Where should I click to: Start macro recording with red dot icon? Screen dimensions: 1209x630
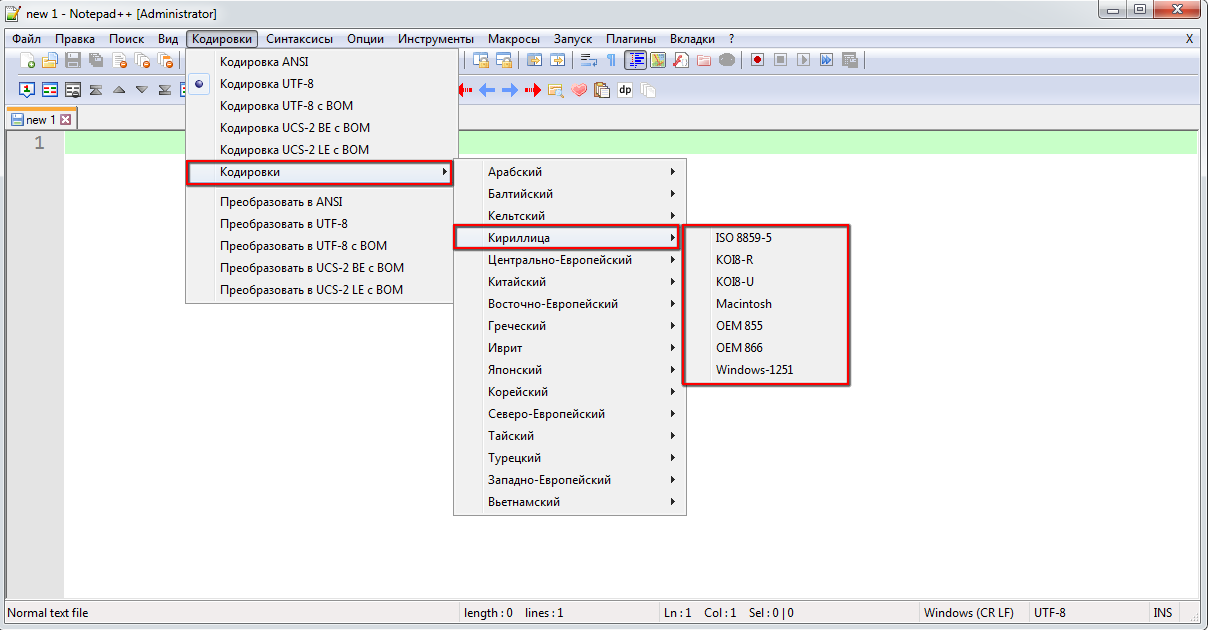pyautogui.click(x=757, y=60)
